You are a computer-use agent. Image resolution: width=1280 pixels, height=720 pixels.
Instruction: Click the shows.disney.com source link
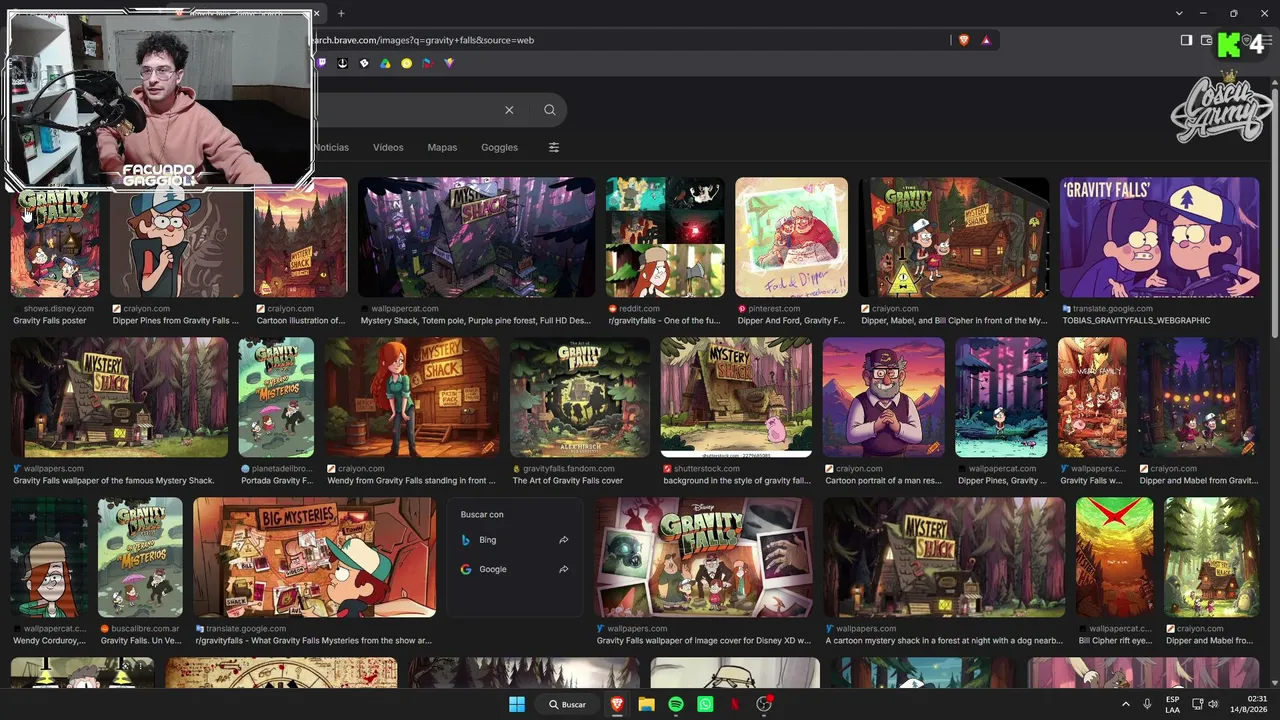(59, 309)
